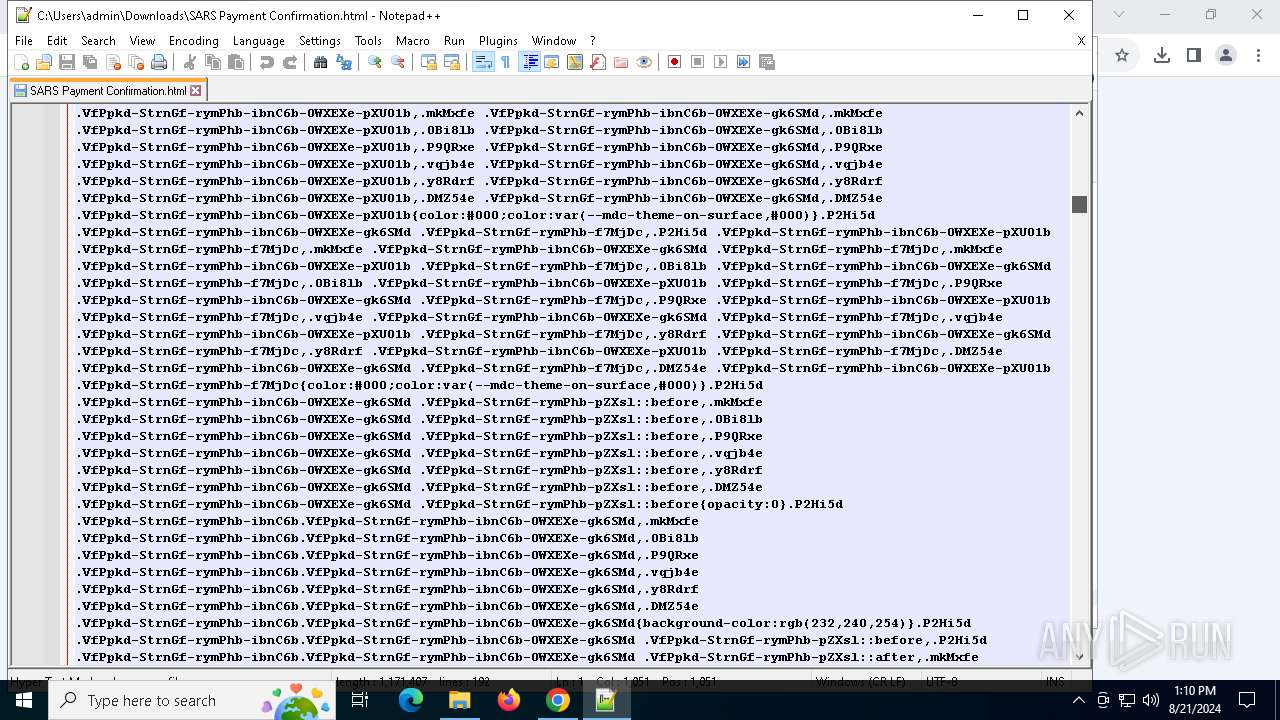Image resolution: width=1280 pixels, height=720 pixels.
Task: Open Firefox from taskbar
Action: (509, 700)
